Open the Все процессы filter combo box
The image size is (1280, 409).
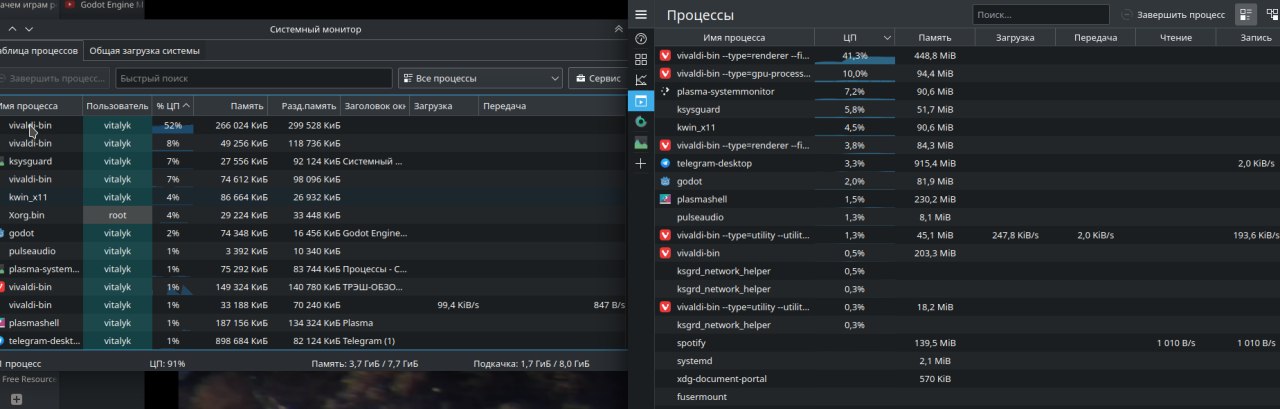(x=480, y=78)
